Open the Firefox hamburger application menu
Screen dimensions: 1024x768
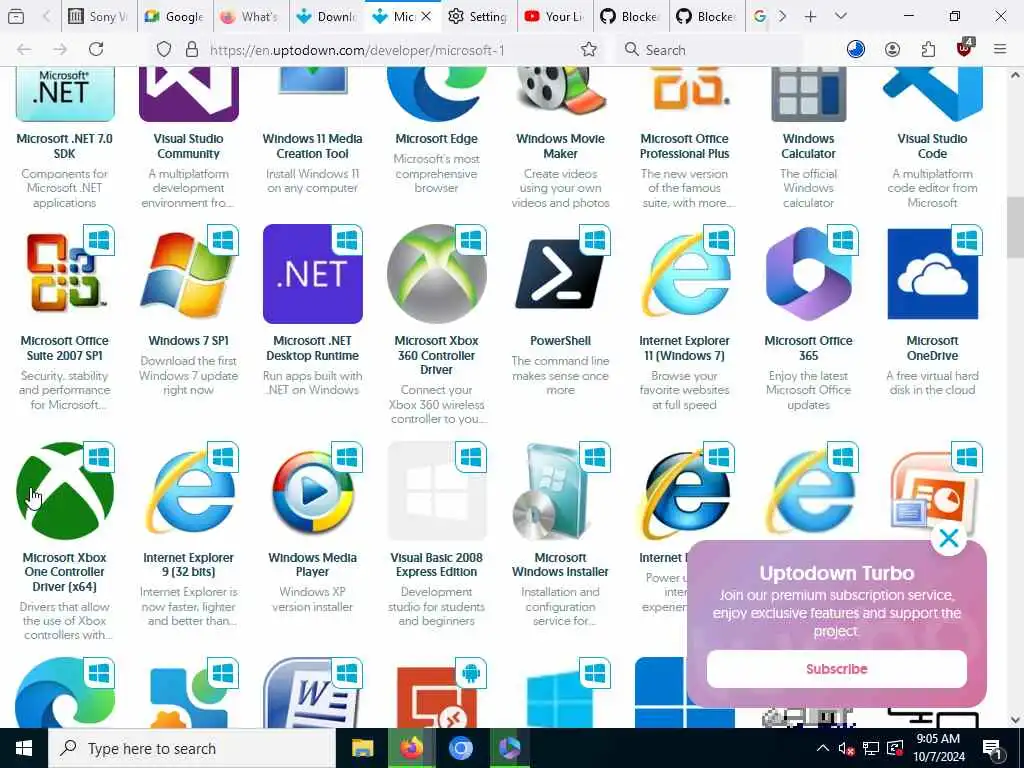1000,50
